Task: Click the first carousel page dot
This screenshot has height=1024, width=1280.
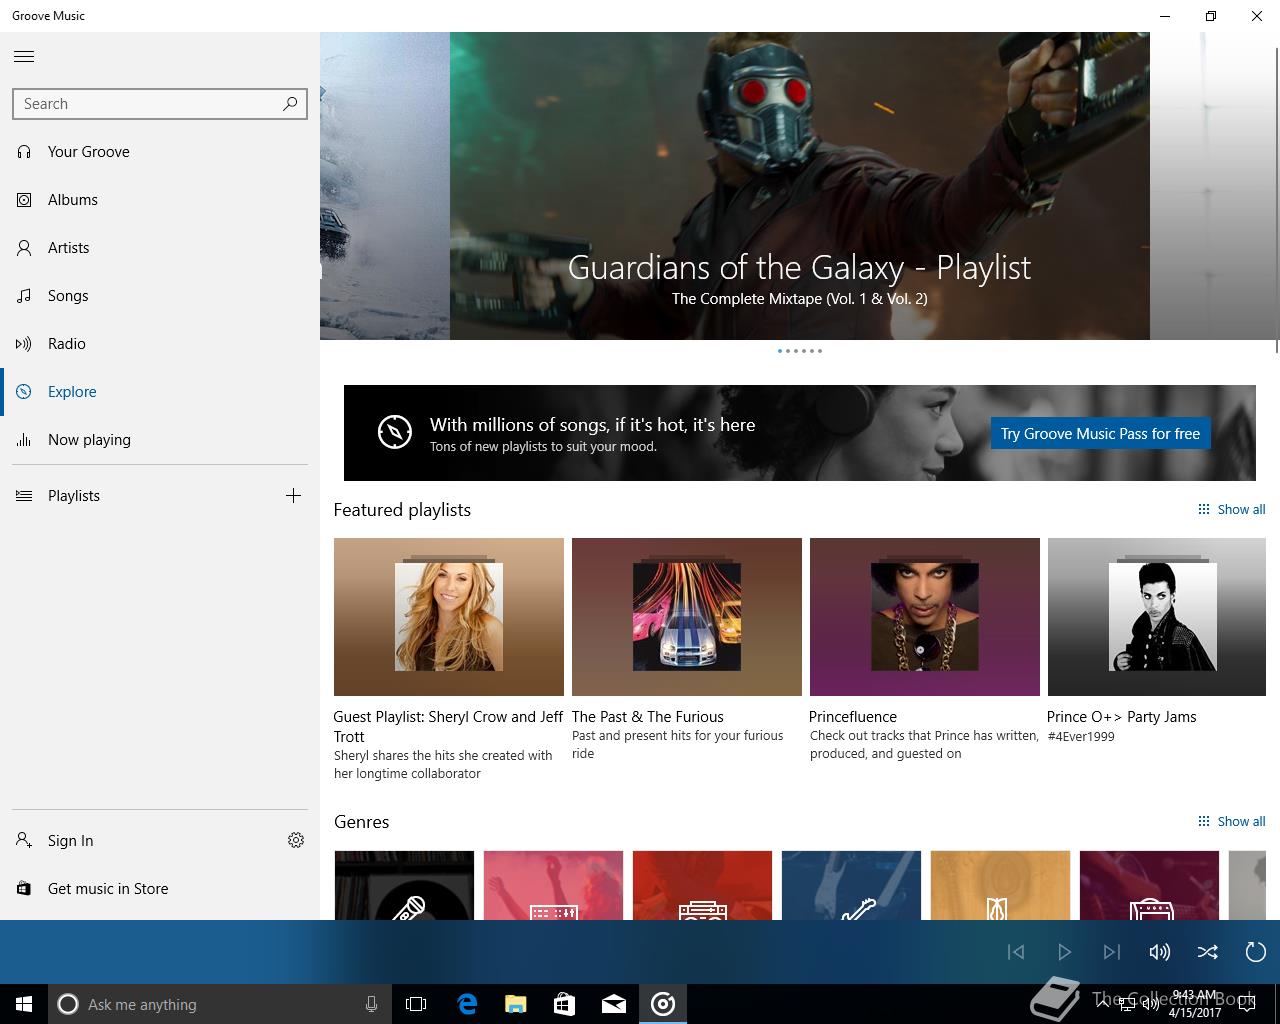Action: click(780, 351)
